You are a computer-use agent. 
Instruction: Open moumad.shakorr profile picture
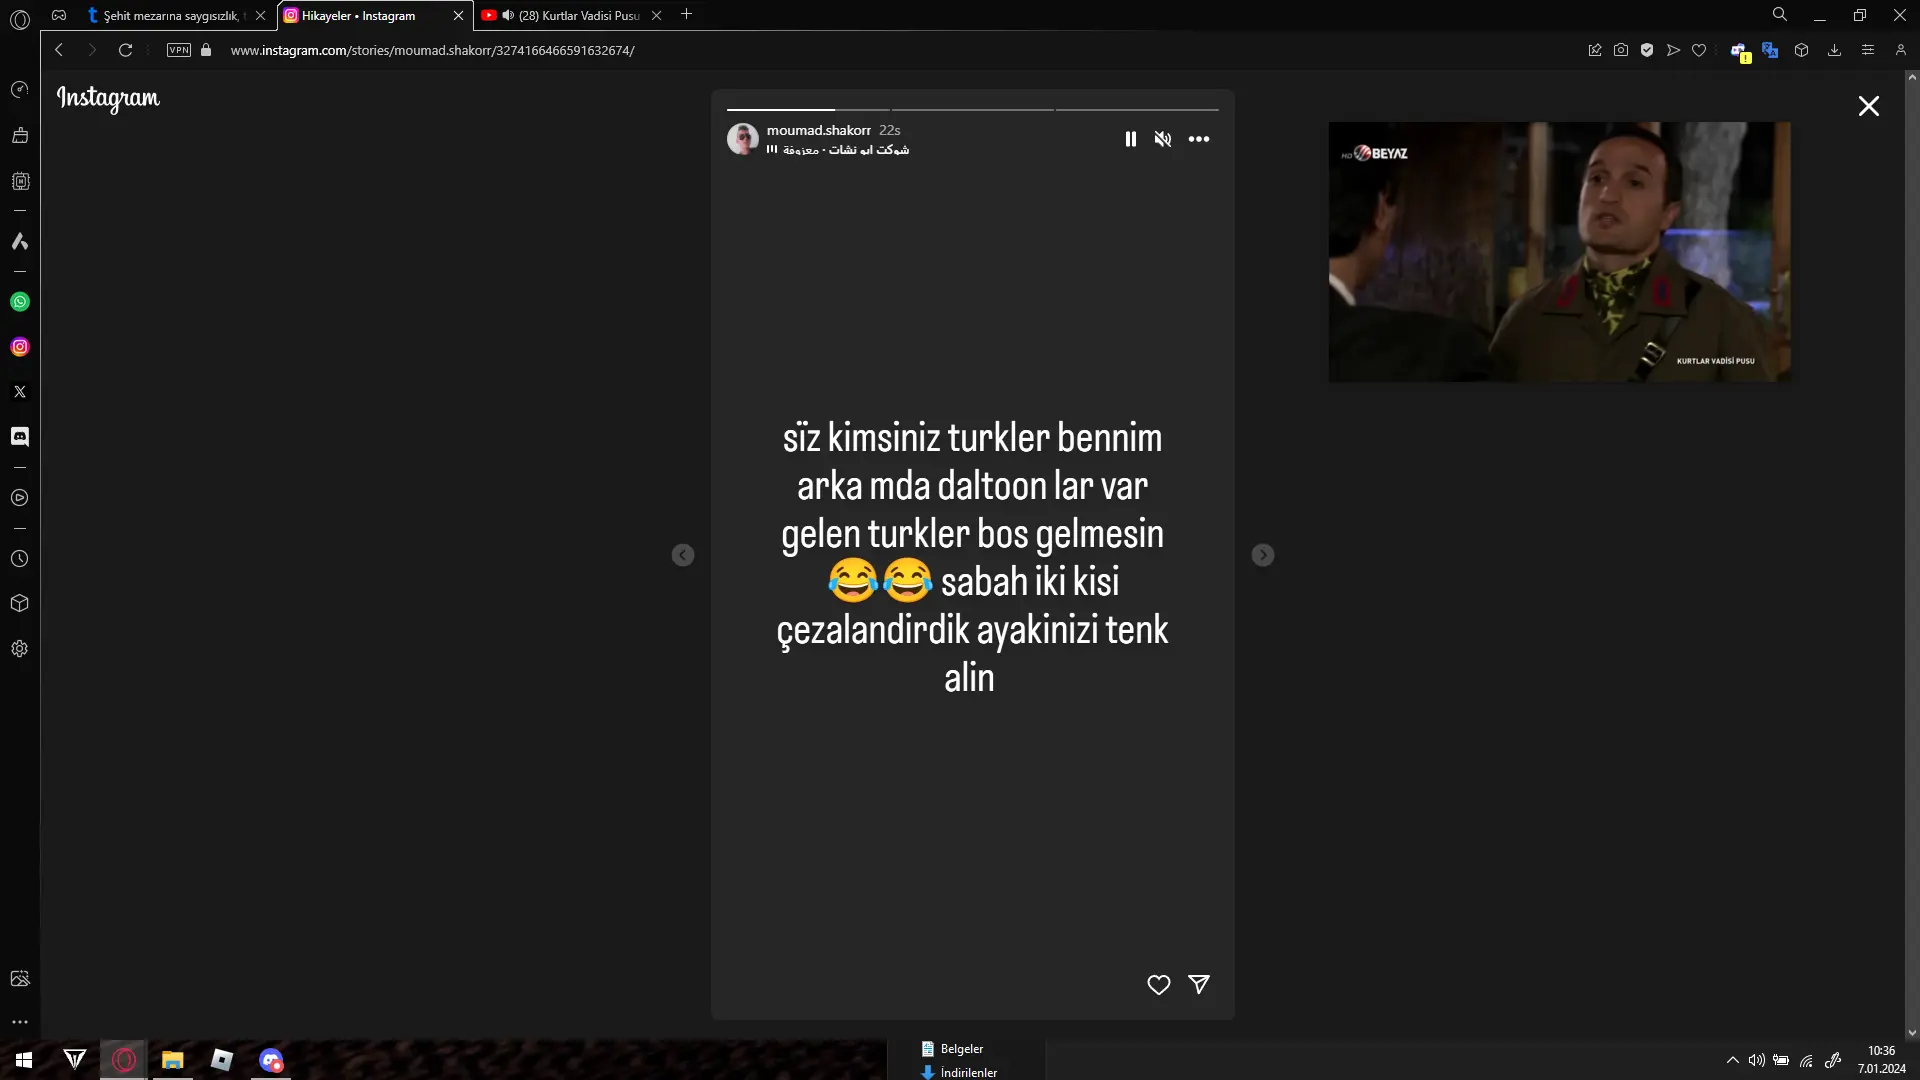coord(743,139)
